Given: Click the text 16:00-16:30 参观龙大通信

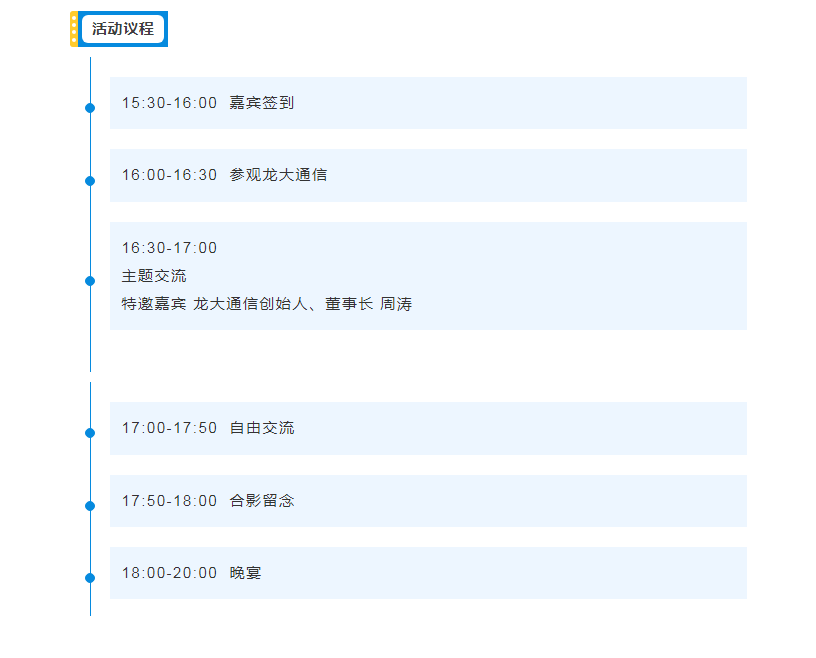Looking at the screenshot, I should point(224,175).
